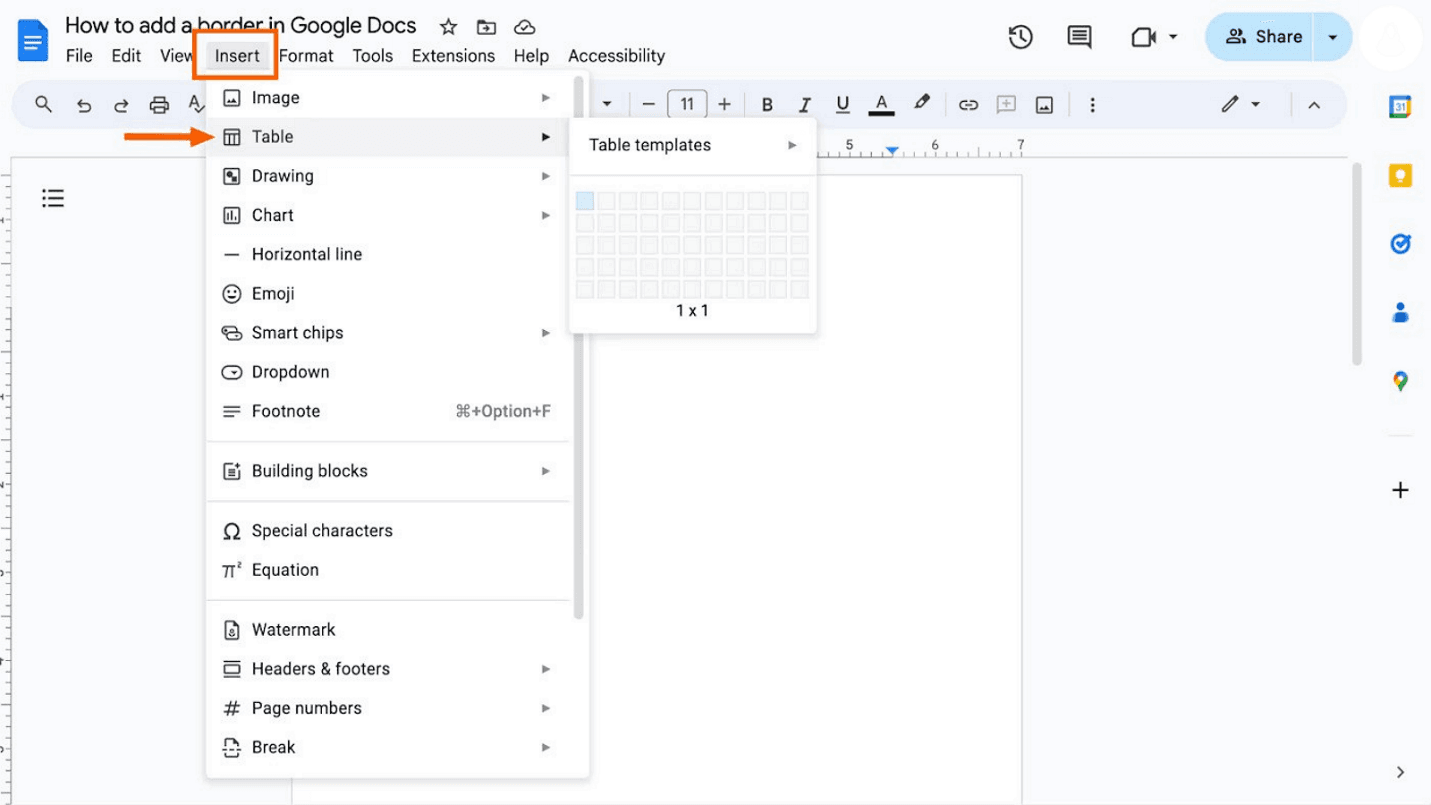The width and height of the screenshot is (1431, 805).
Task: Increase font size with plus button
Action: 725,104
